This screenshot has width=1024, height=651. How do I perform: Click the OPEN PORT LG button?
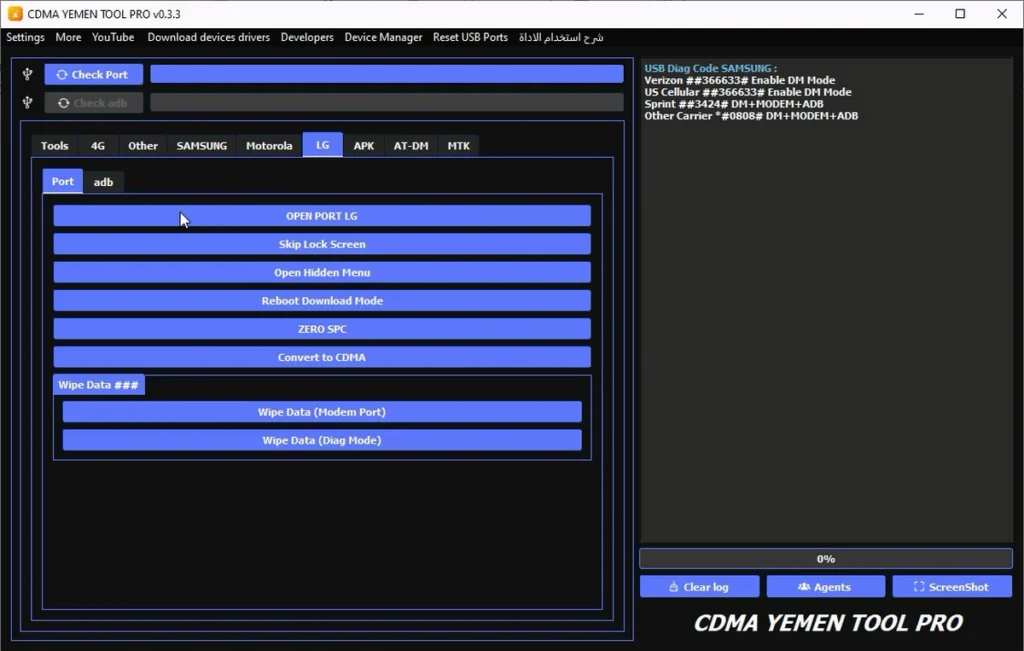tap(321, 216)
